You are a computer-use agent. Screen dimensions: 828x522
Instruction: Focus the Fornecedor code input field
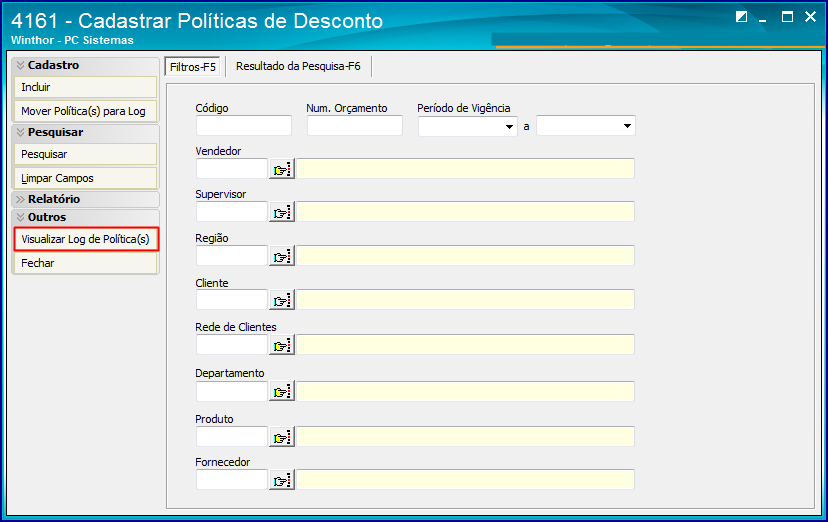pyautogui.click(x=232, y=480)
